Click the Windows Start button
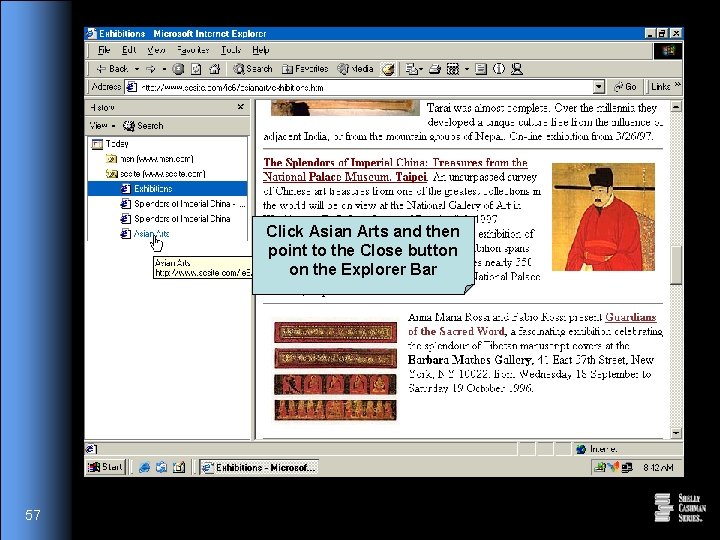 pyautogui.click(x=107, y=467)
